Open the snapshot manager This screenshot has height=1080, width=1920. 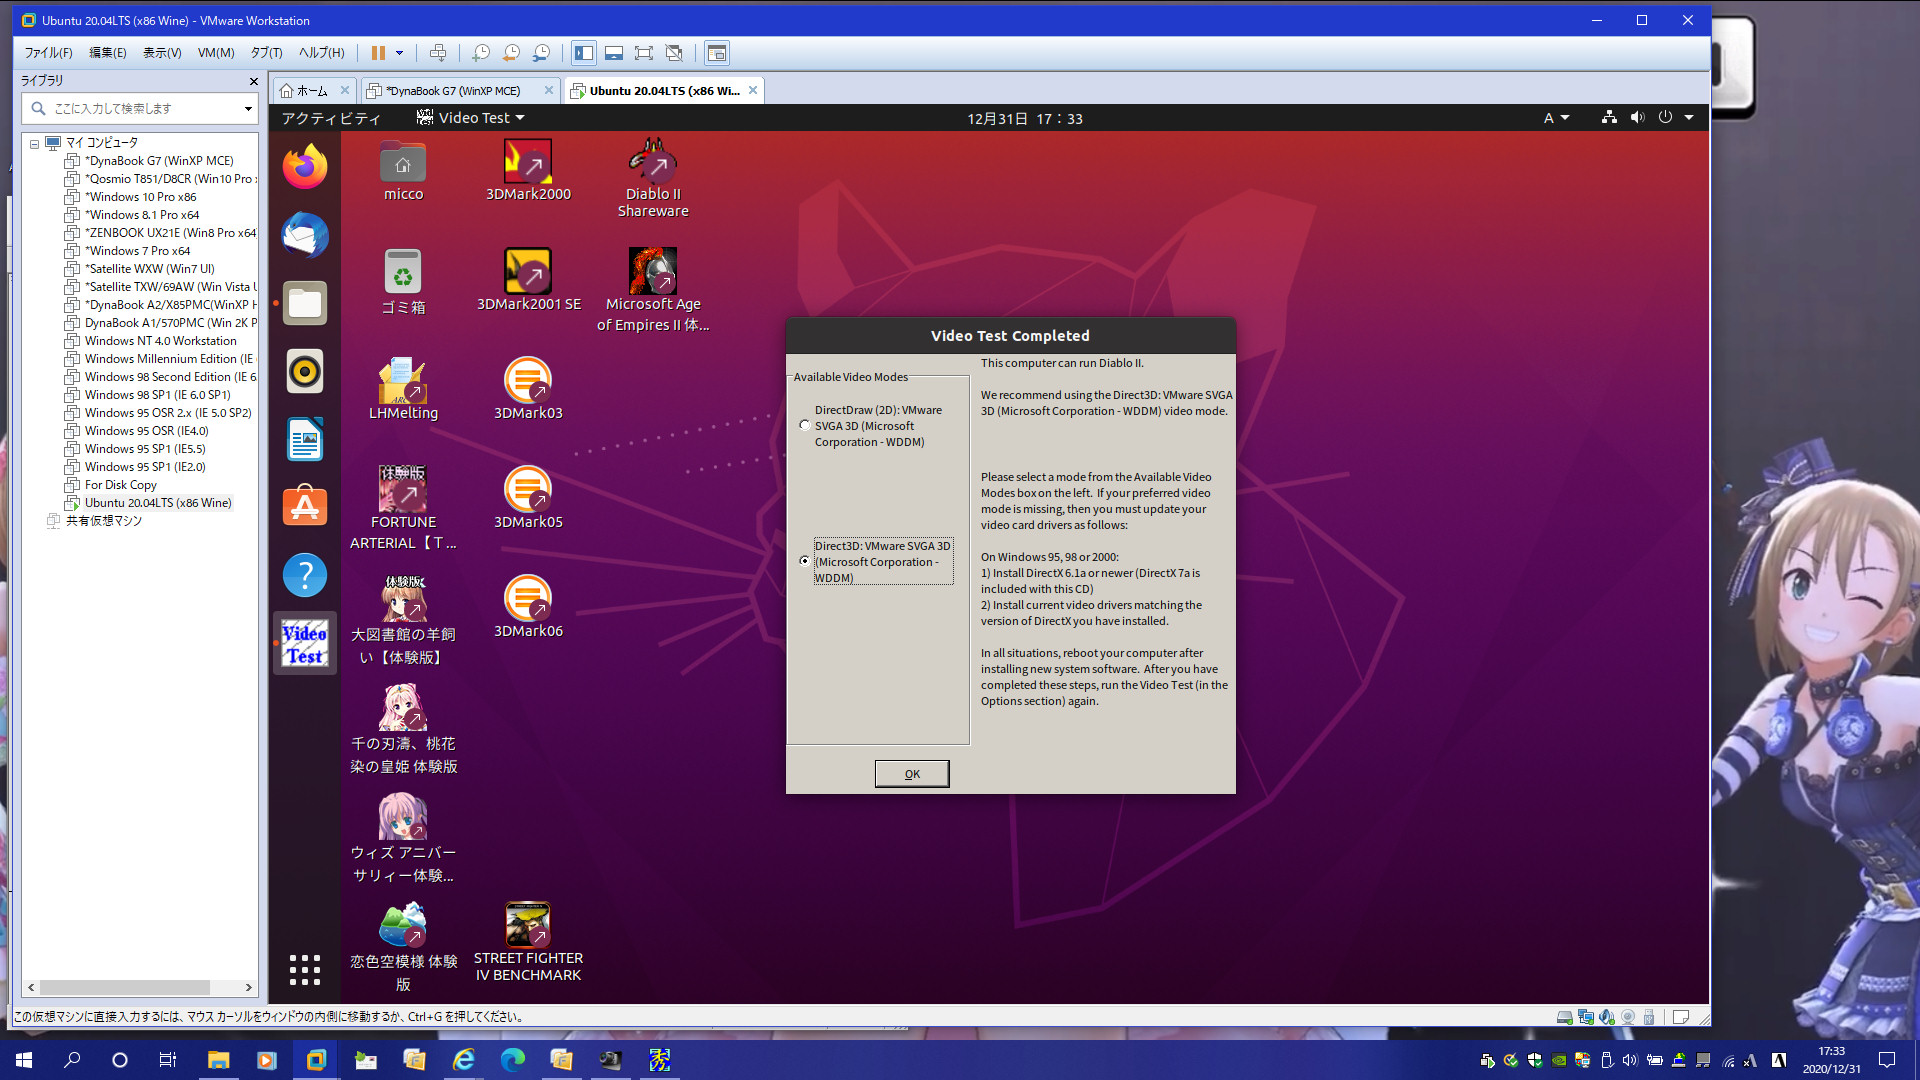[541, 53]
